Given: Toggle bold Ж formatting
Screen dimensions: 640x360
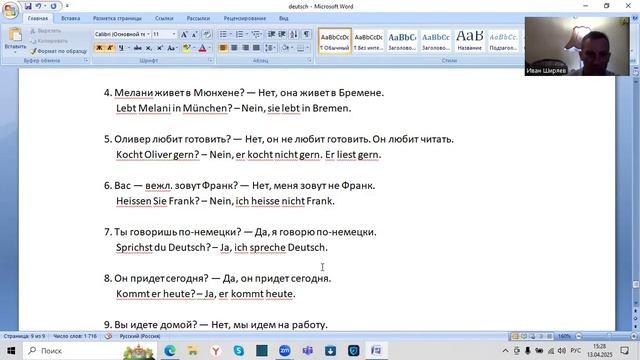Looking at the screenshot, I should coord(99,48).
